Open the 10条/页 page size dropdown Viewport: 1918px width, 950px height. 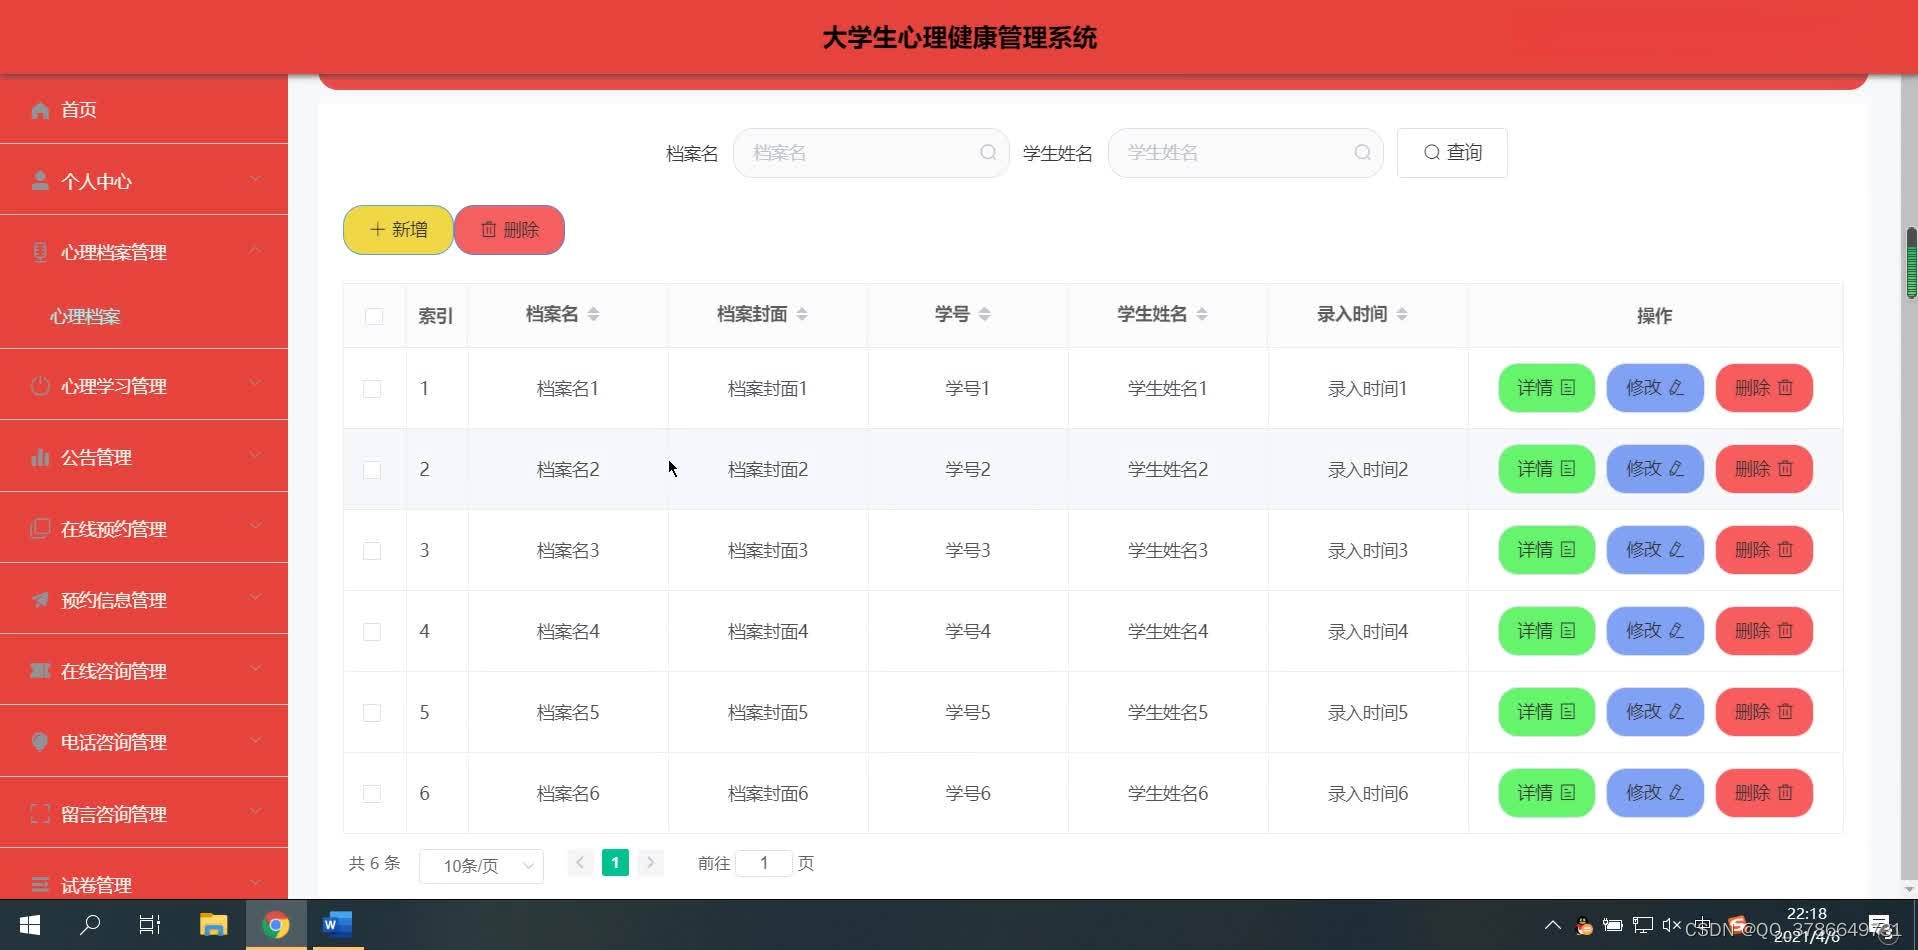click(480, 865)
